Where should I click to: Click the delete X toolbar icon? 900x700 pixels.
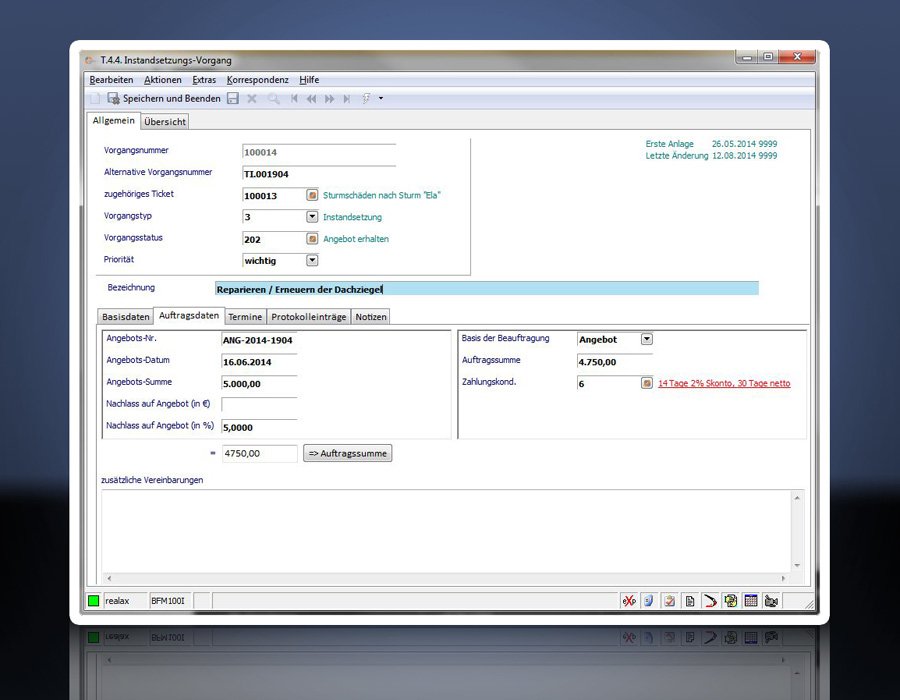tap(251, 99)
